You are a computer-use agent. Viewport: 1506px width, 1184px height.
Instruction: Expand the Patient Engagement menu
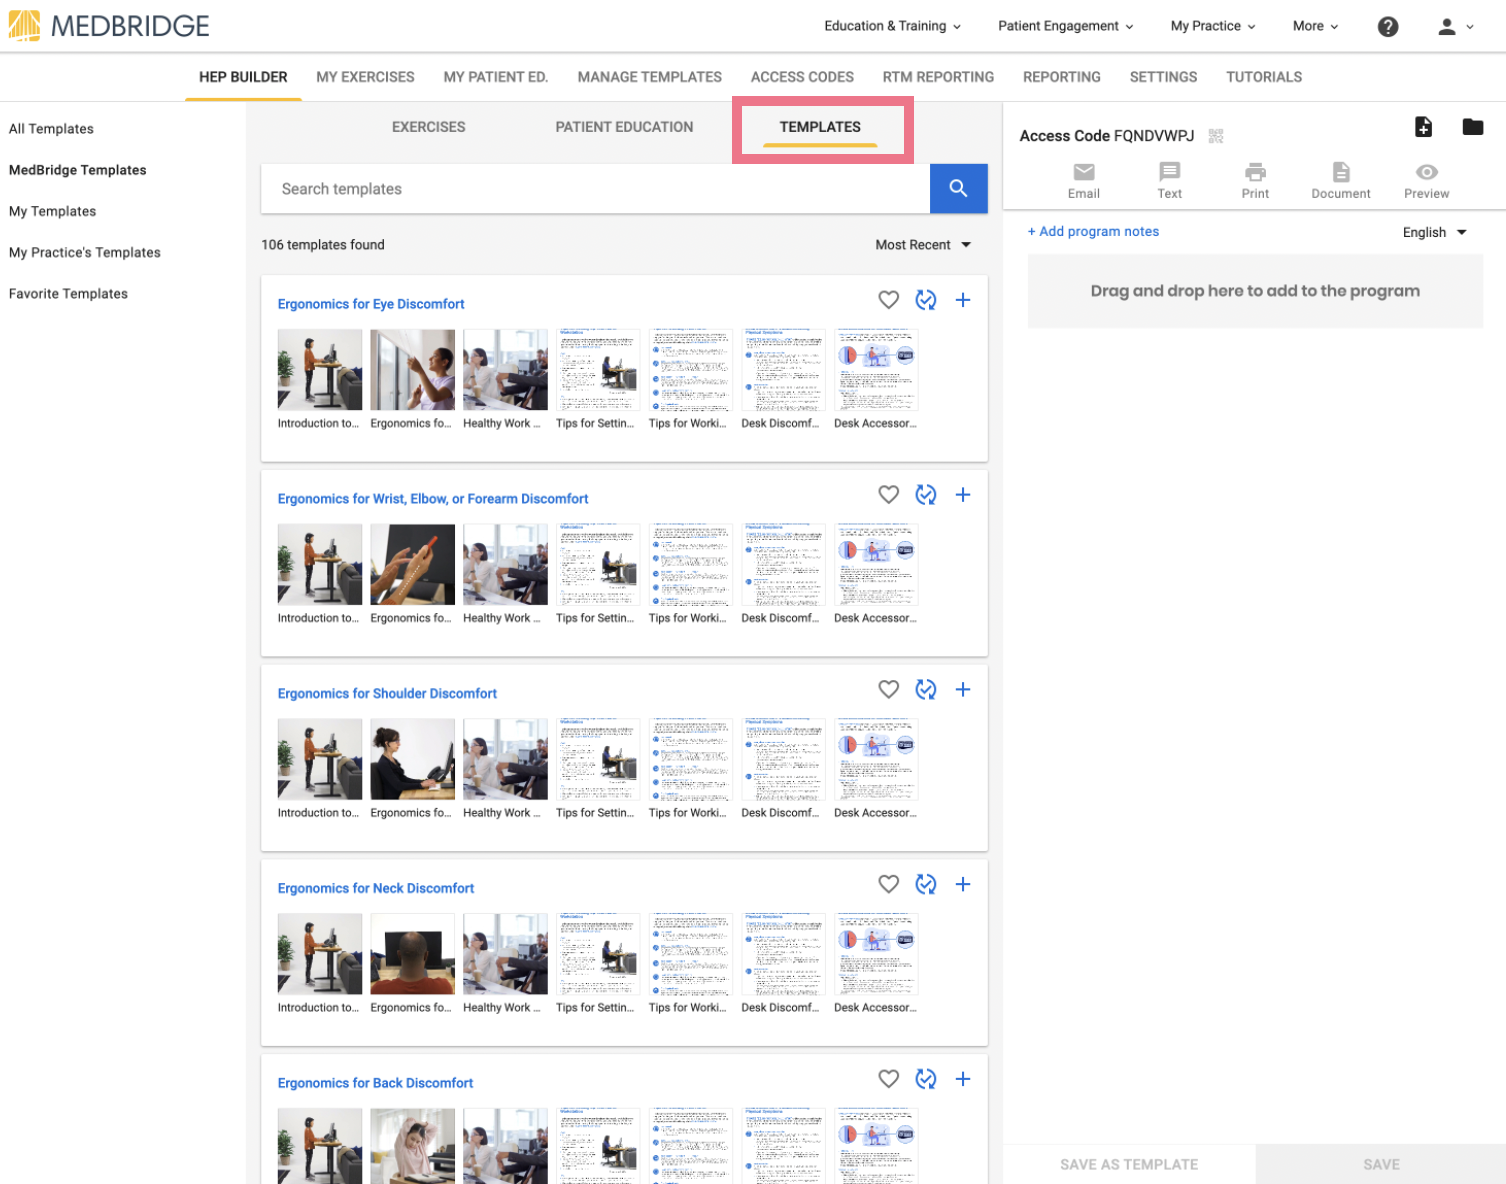[x=1066, y=26]
